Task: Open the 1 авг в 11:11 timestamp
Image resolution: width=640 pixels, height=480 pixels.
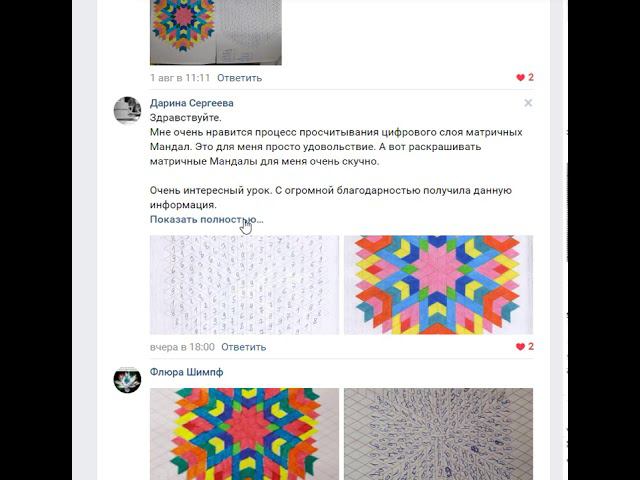Action: click(x=180, y=78)
